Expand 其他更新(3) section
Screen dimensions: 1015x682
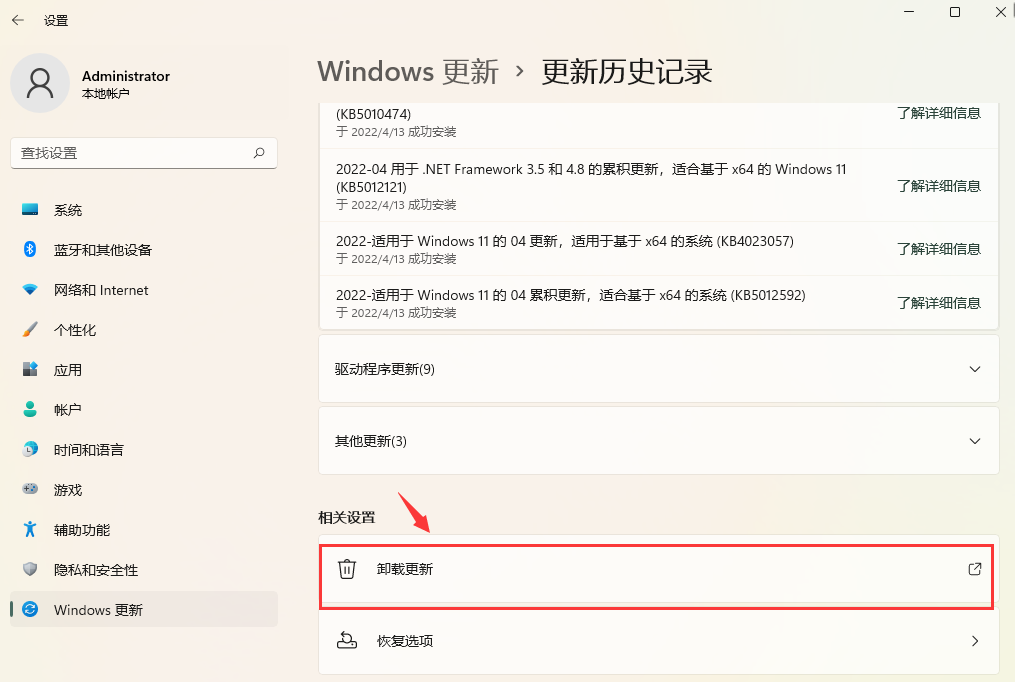657,440
